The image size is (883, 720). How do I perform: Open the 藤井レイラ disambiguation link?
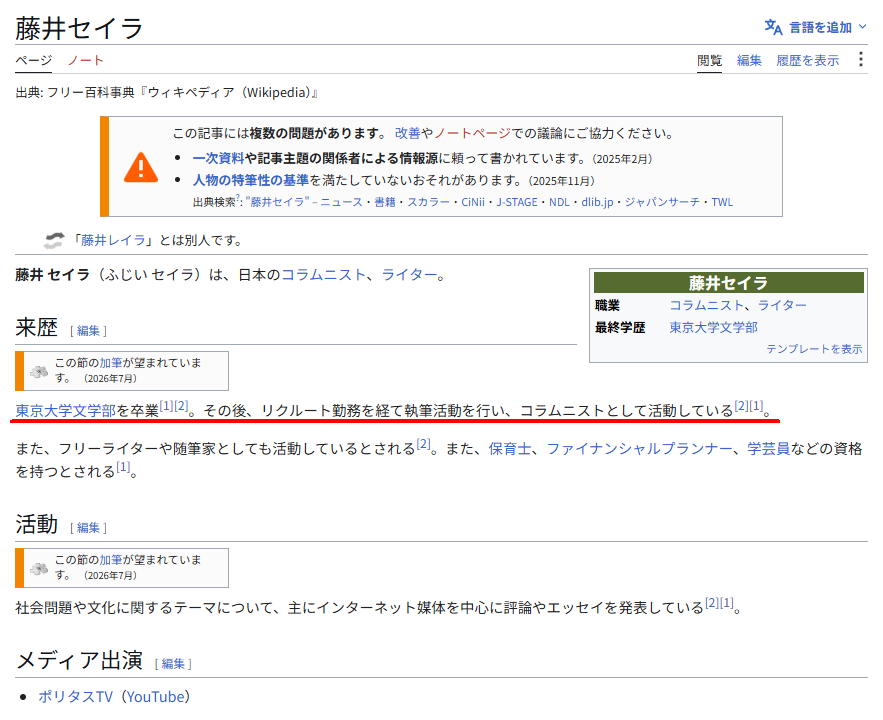pos(113,240)
